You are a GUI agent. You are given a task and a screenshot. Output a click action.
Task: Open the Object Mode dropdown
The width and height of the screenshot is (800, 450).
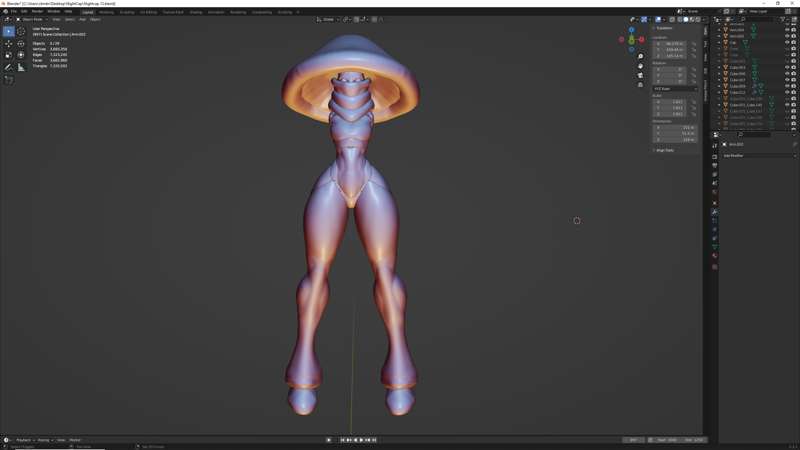31,19
